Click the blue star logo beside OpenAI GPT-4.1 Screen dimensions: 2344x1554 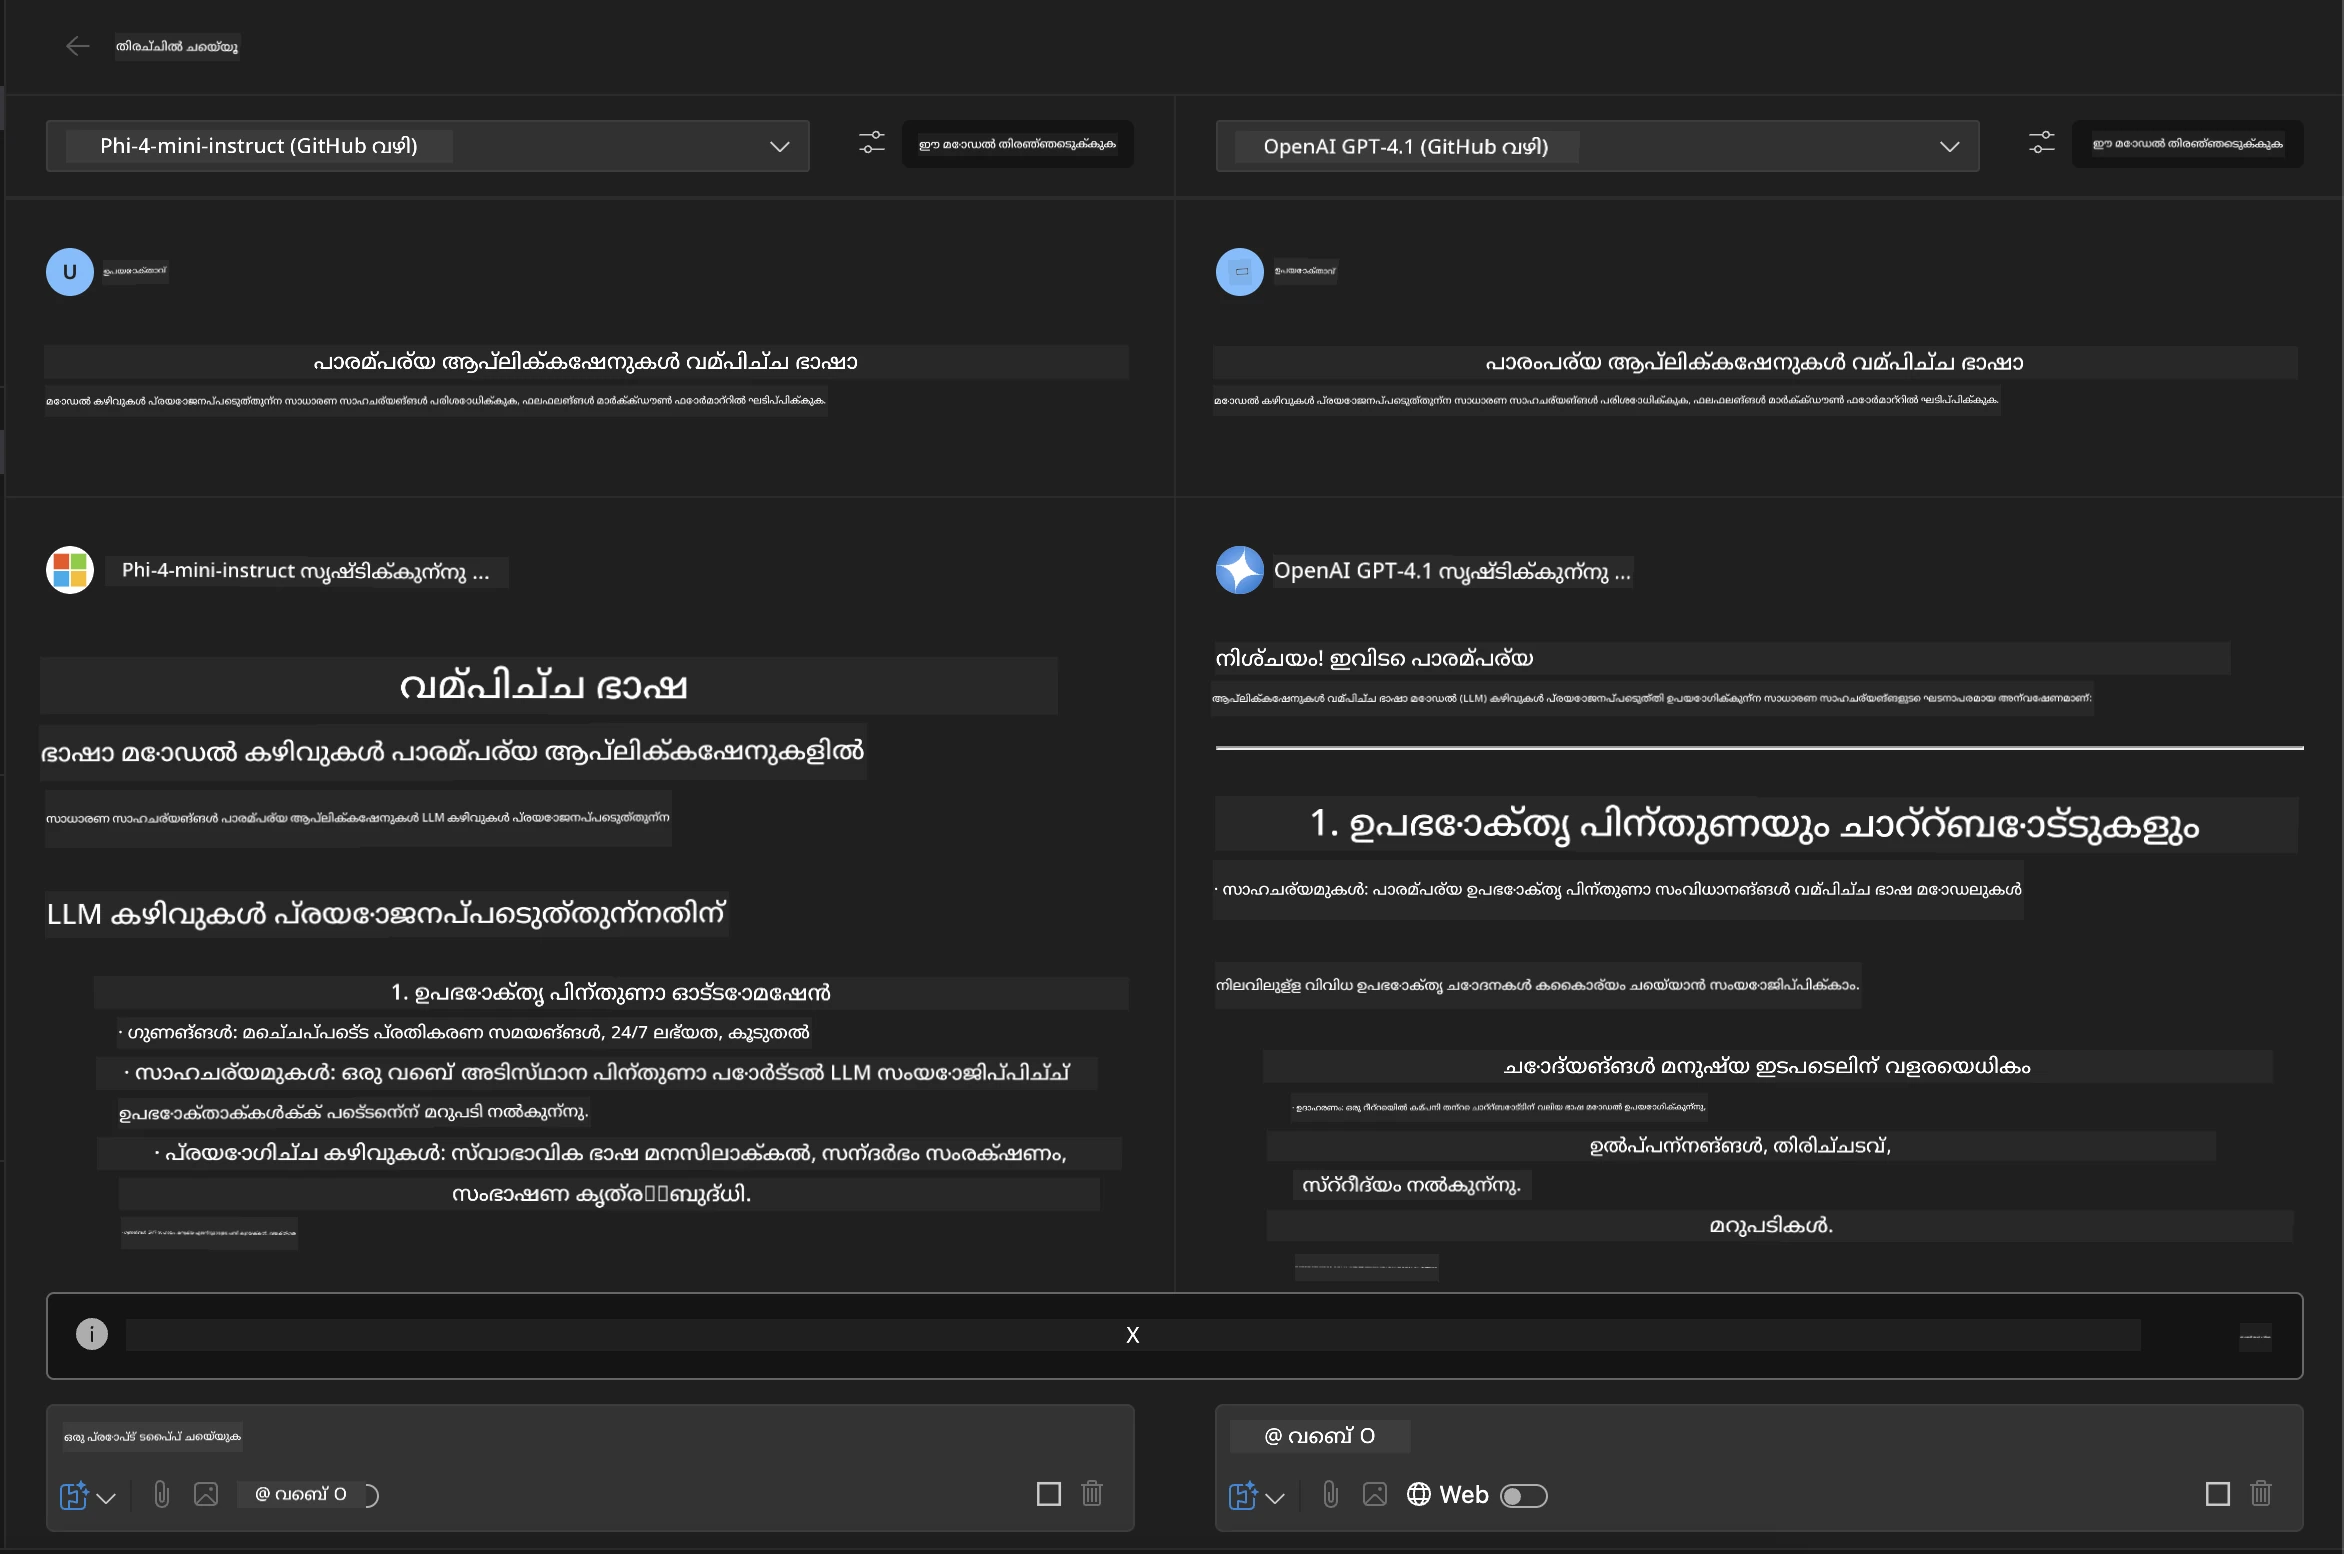(x=1240, y=570)
